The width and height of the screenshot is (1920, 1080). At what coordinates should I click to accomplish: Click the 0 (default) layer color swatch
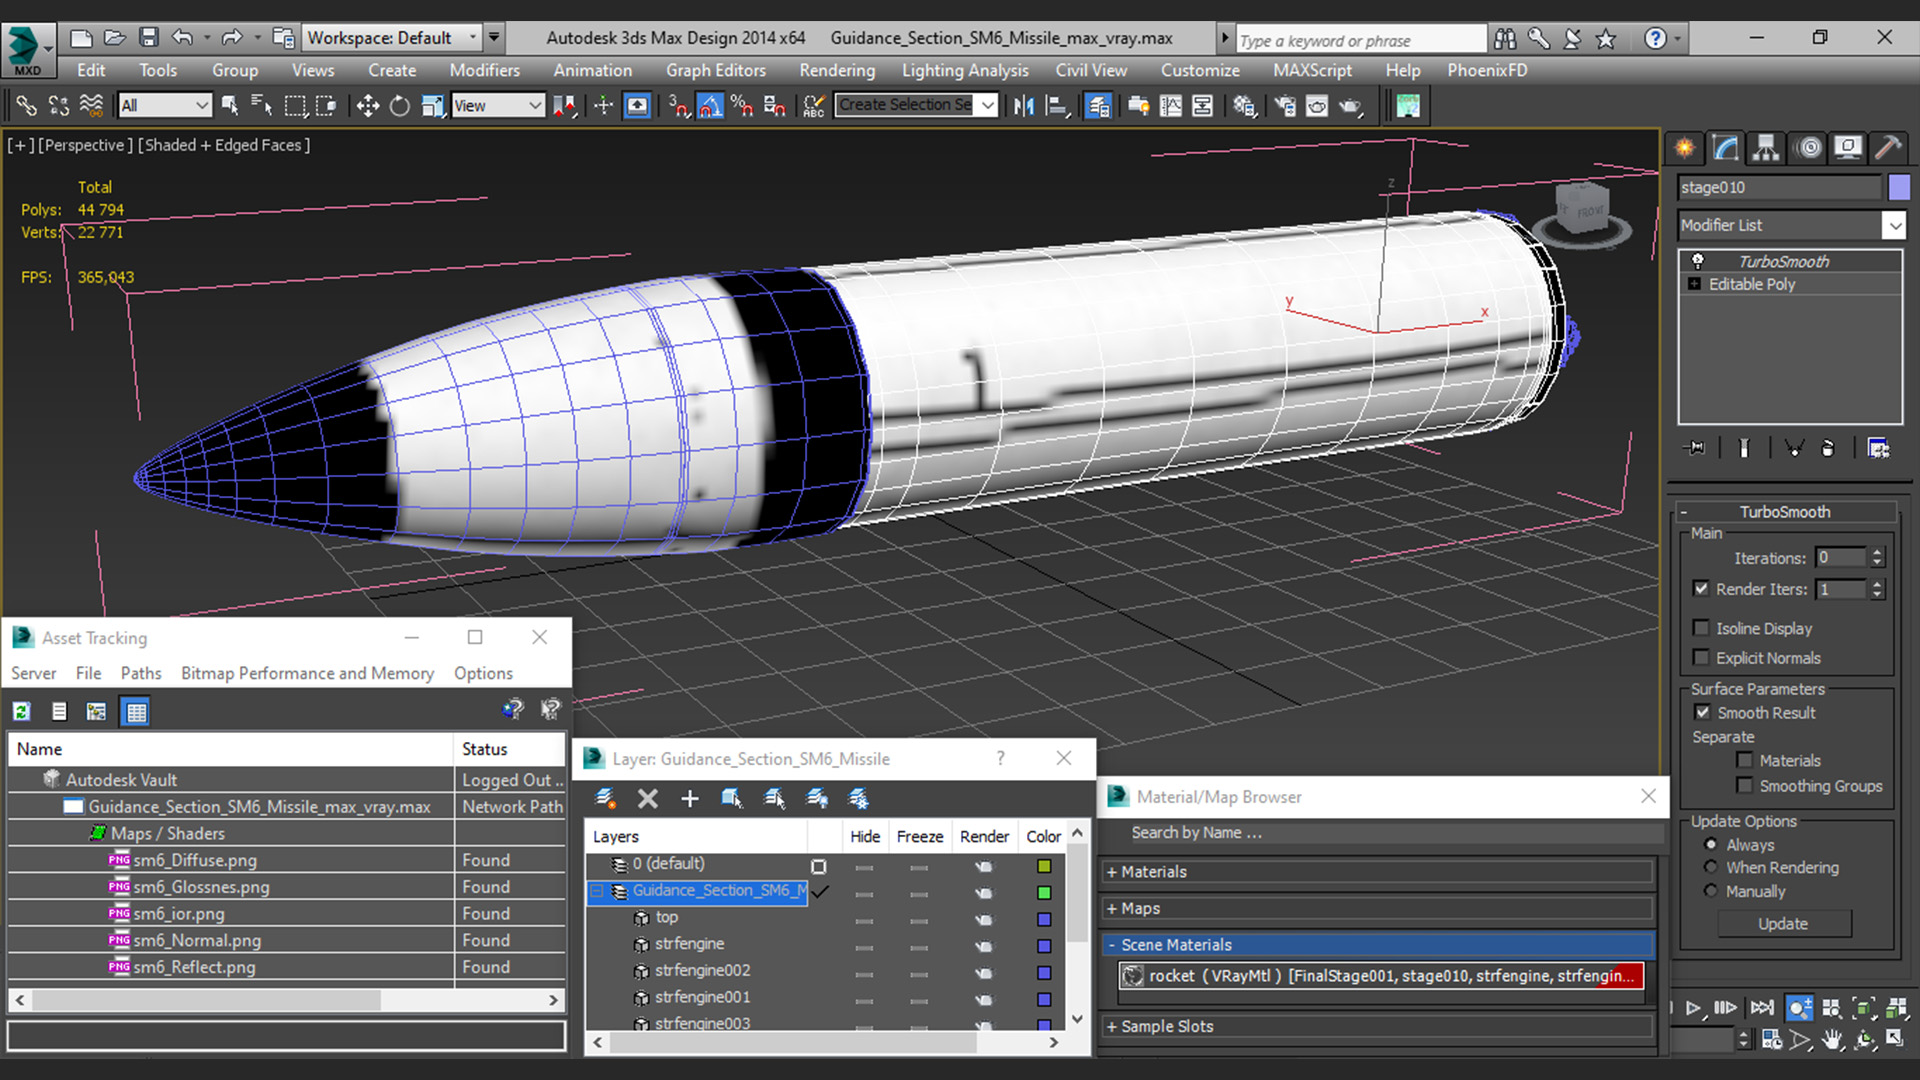click(1044, 866)
